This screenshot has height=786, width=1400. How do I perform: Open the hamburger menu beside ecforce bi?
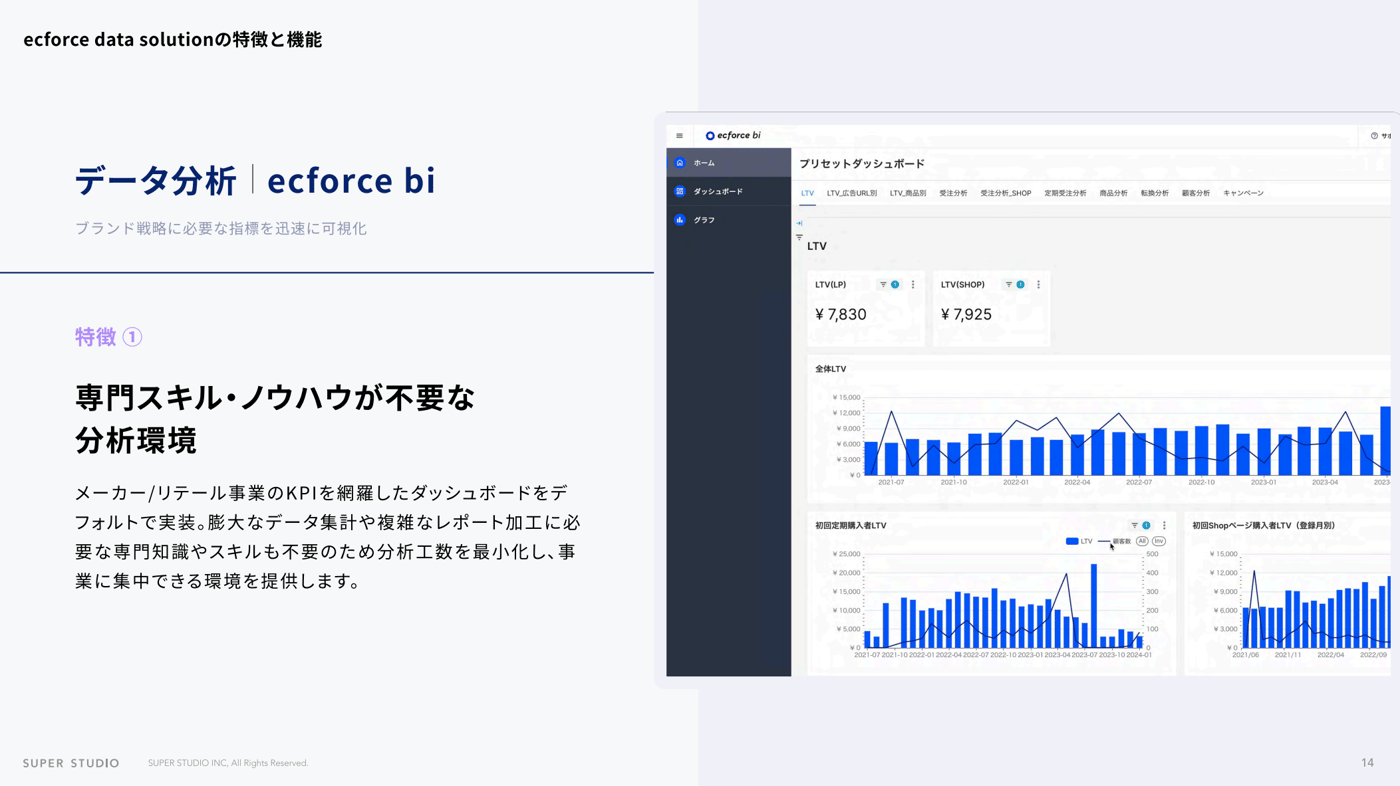pyautogui.click(x=680, y=136)
